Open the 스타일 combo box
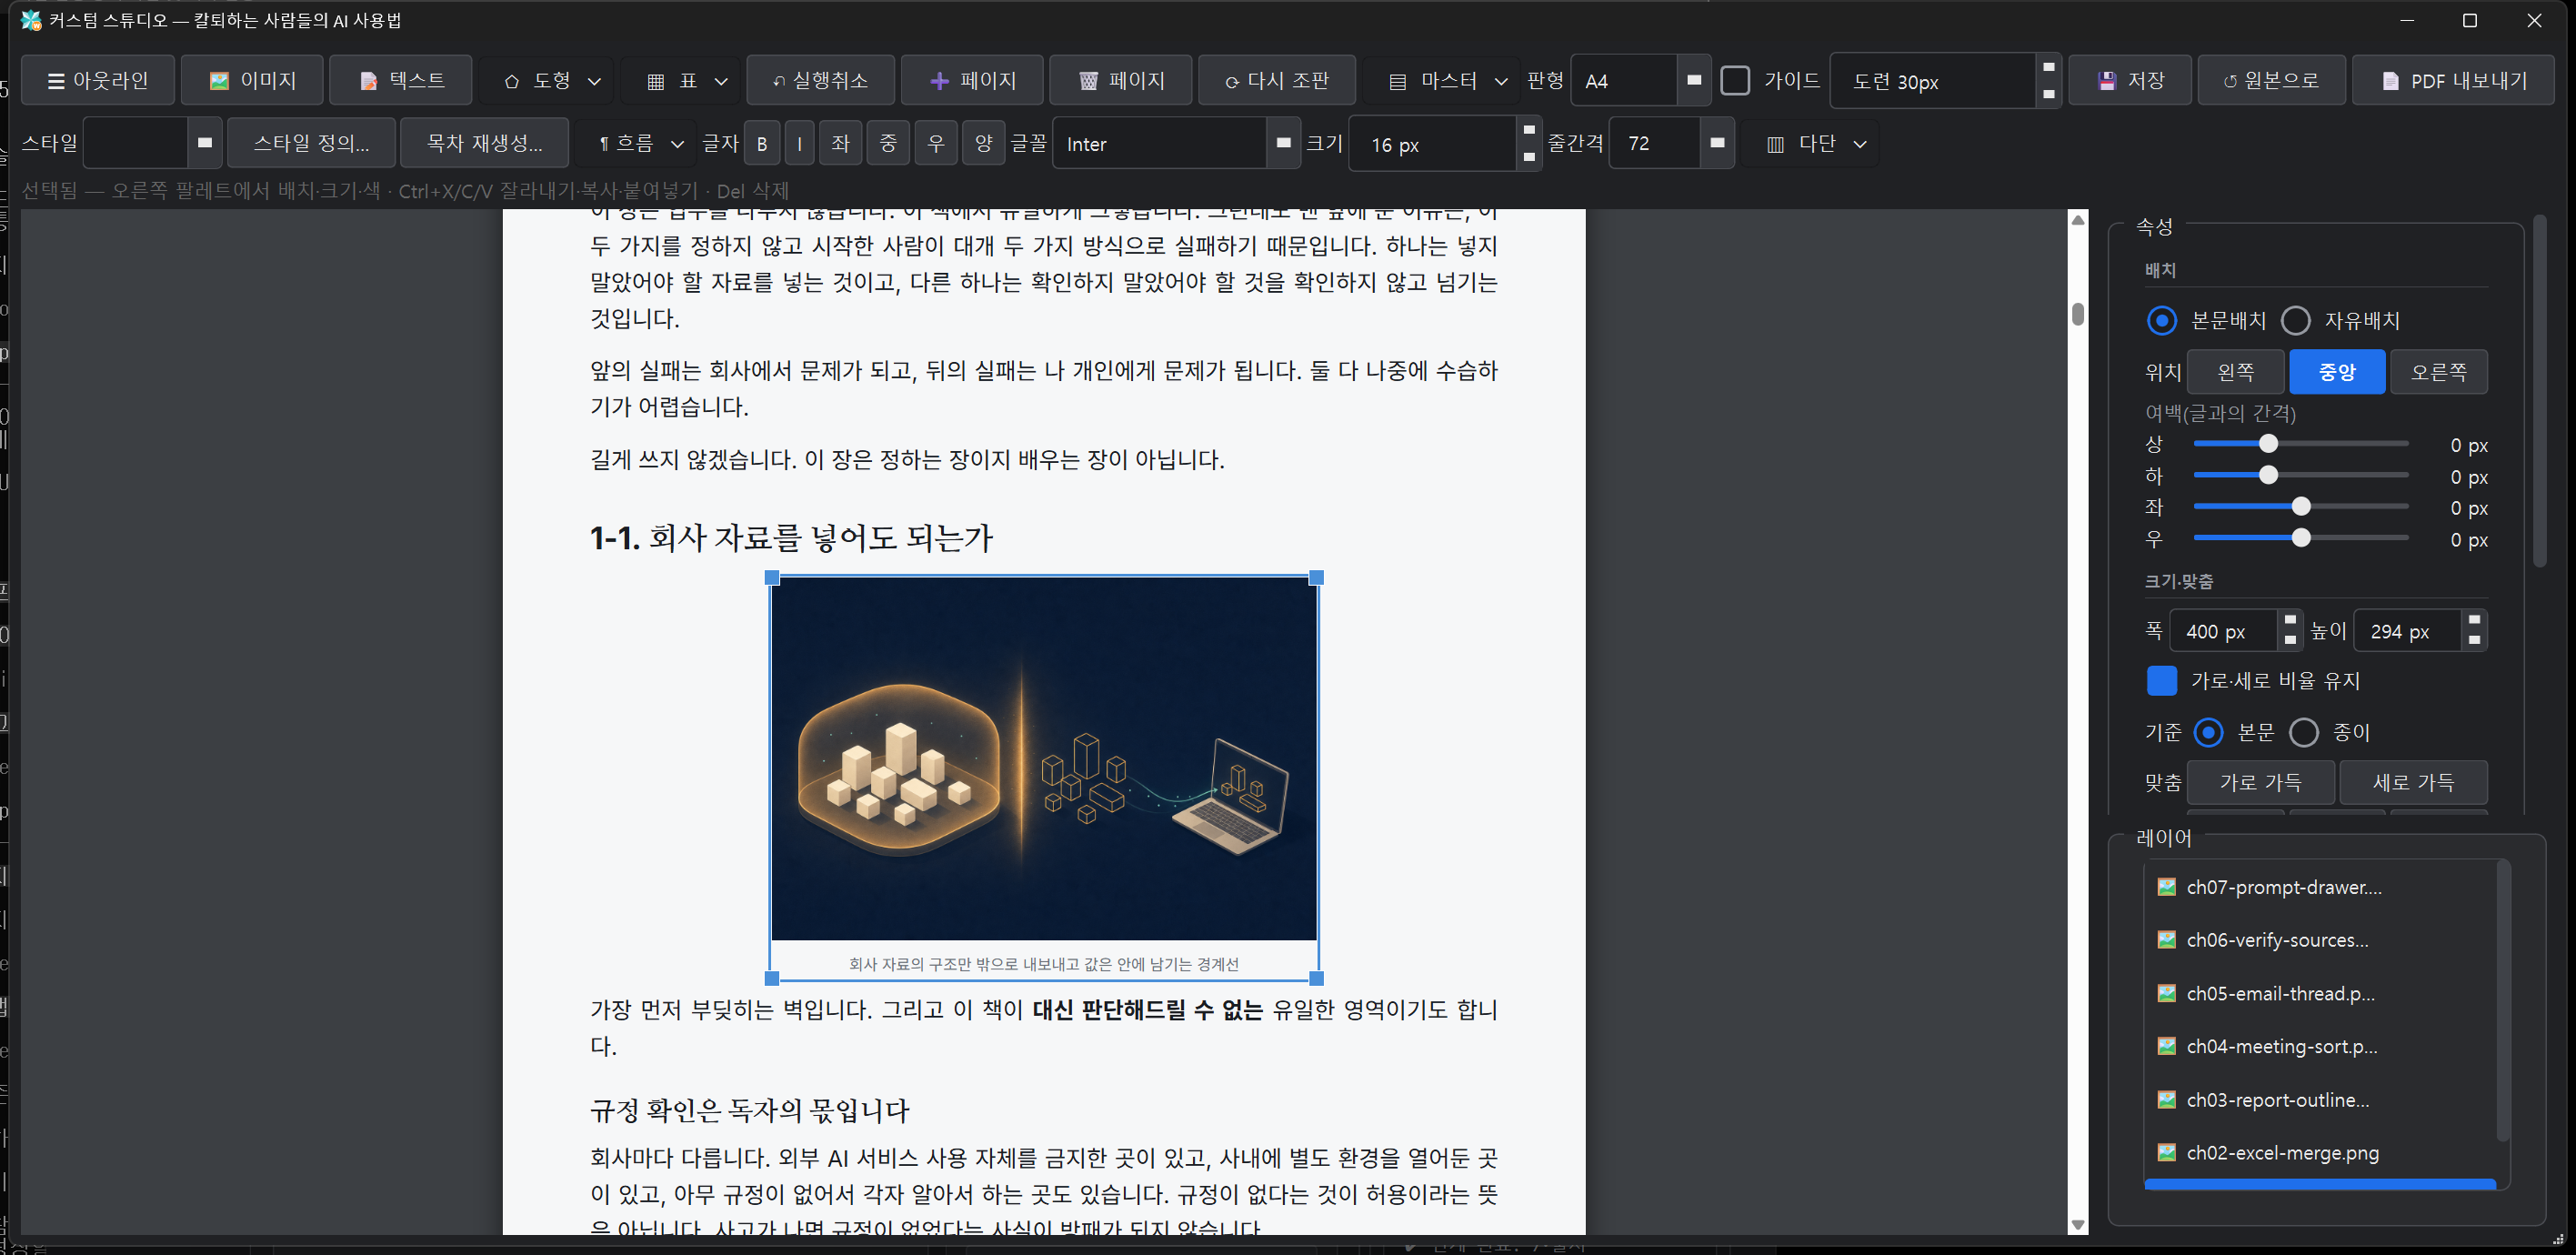The height and width of the screenshot is (1255, 2576). coord(153,143)
